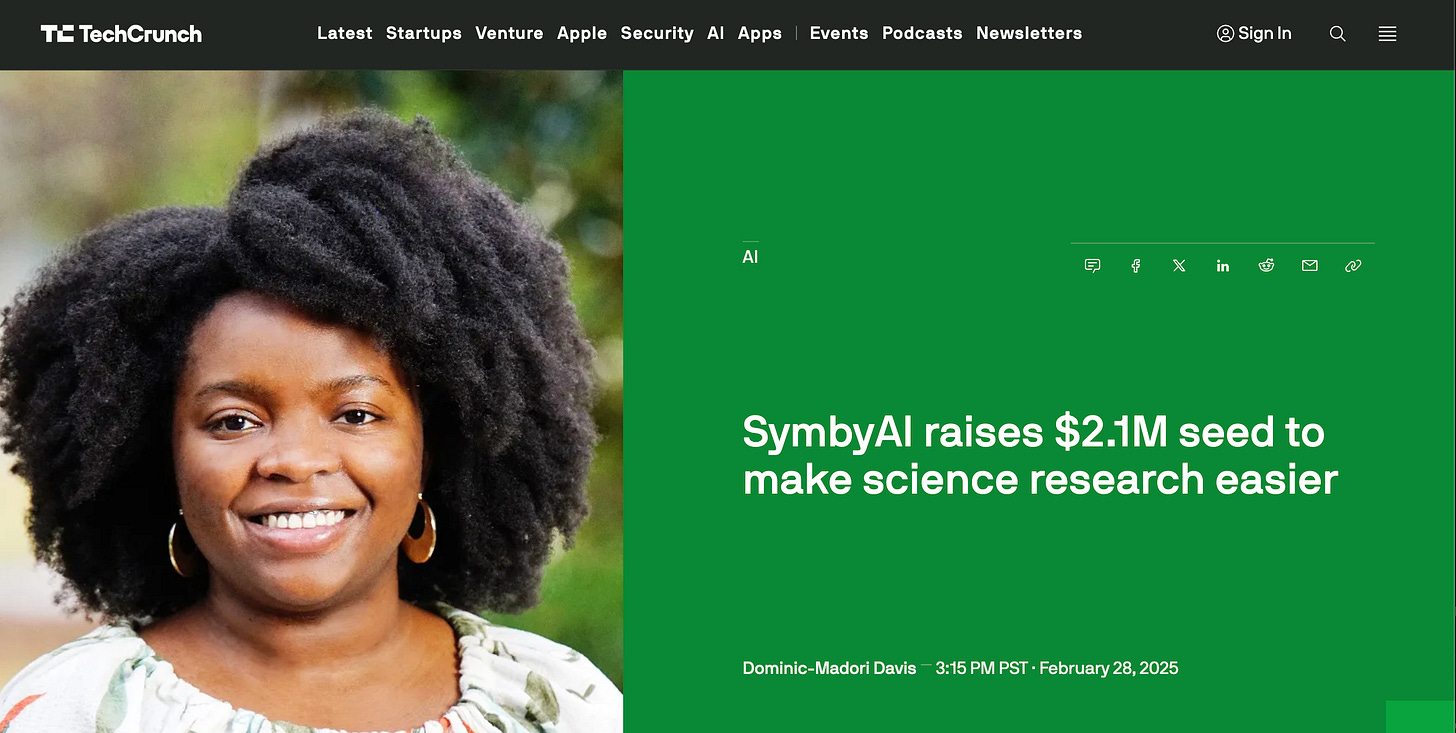Click the Sign In link
This screenshot has height=733, width=1456.
[x=1254, y=33]
